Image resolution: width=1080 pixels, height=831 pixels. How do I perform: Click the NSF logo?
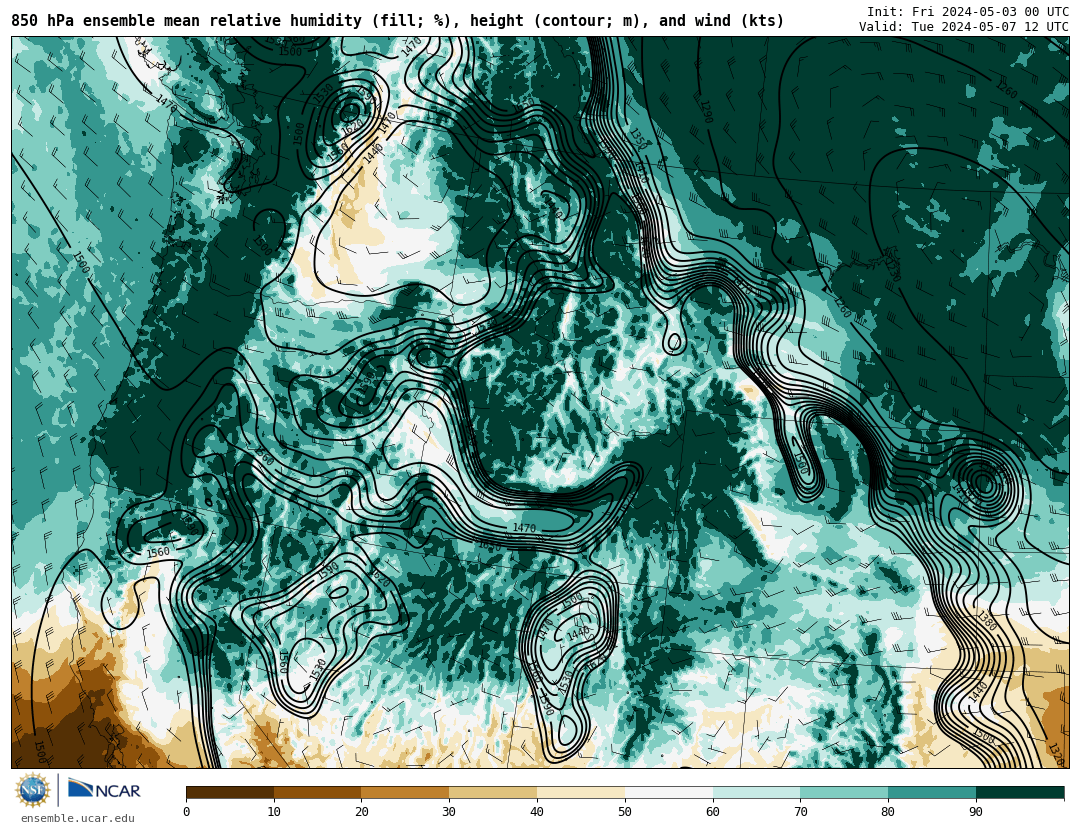point(33,790)
